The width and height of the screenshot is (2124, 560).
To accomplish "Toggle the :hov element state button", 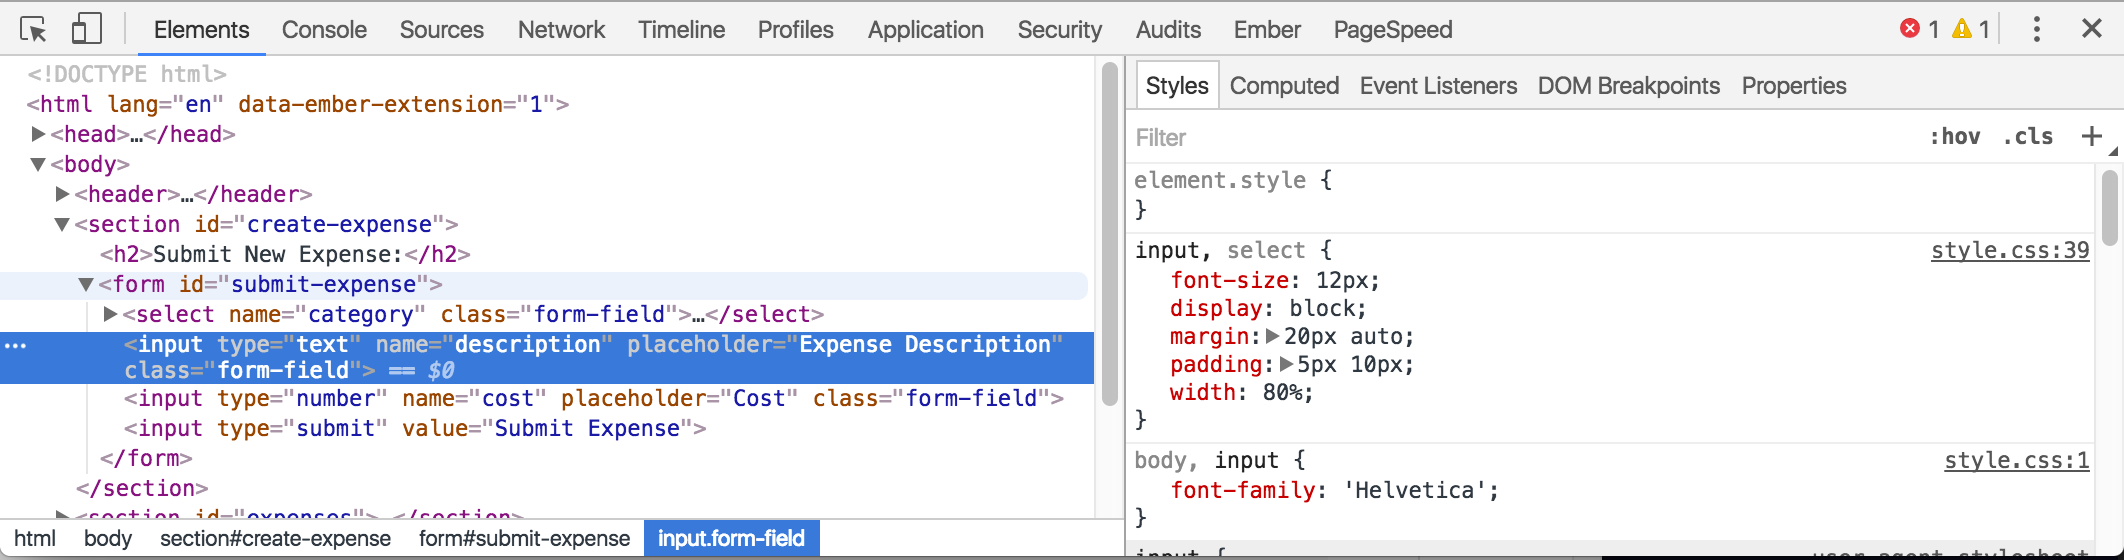I will tap(1954, 136).
